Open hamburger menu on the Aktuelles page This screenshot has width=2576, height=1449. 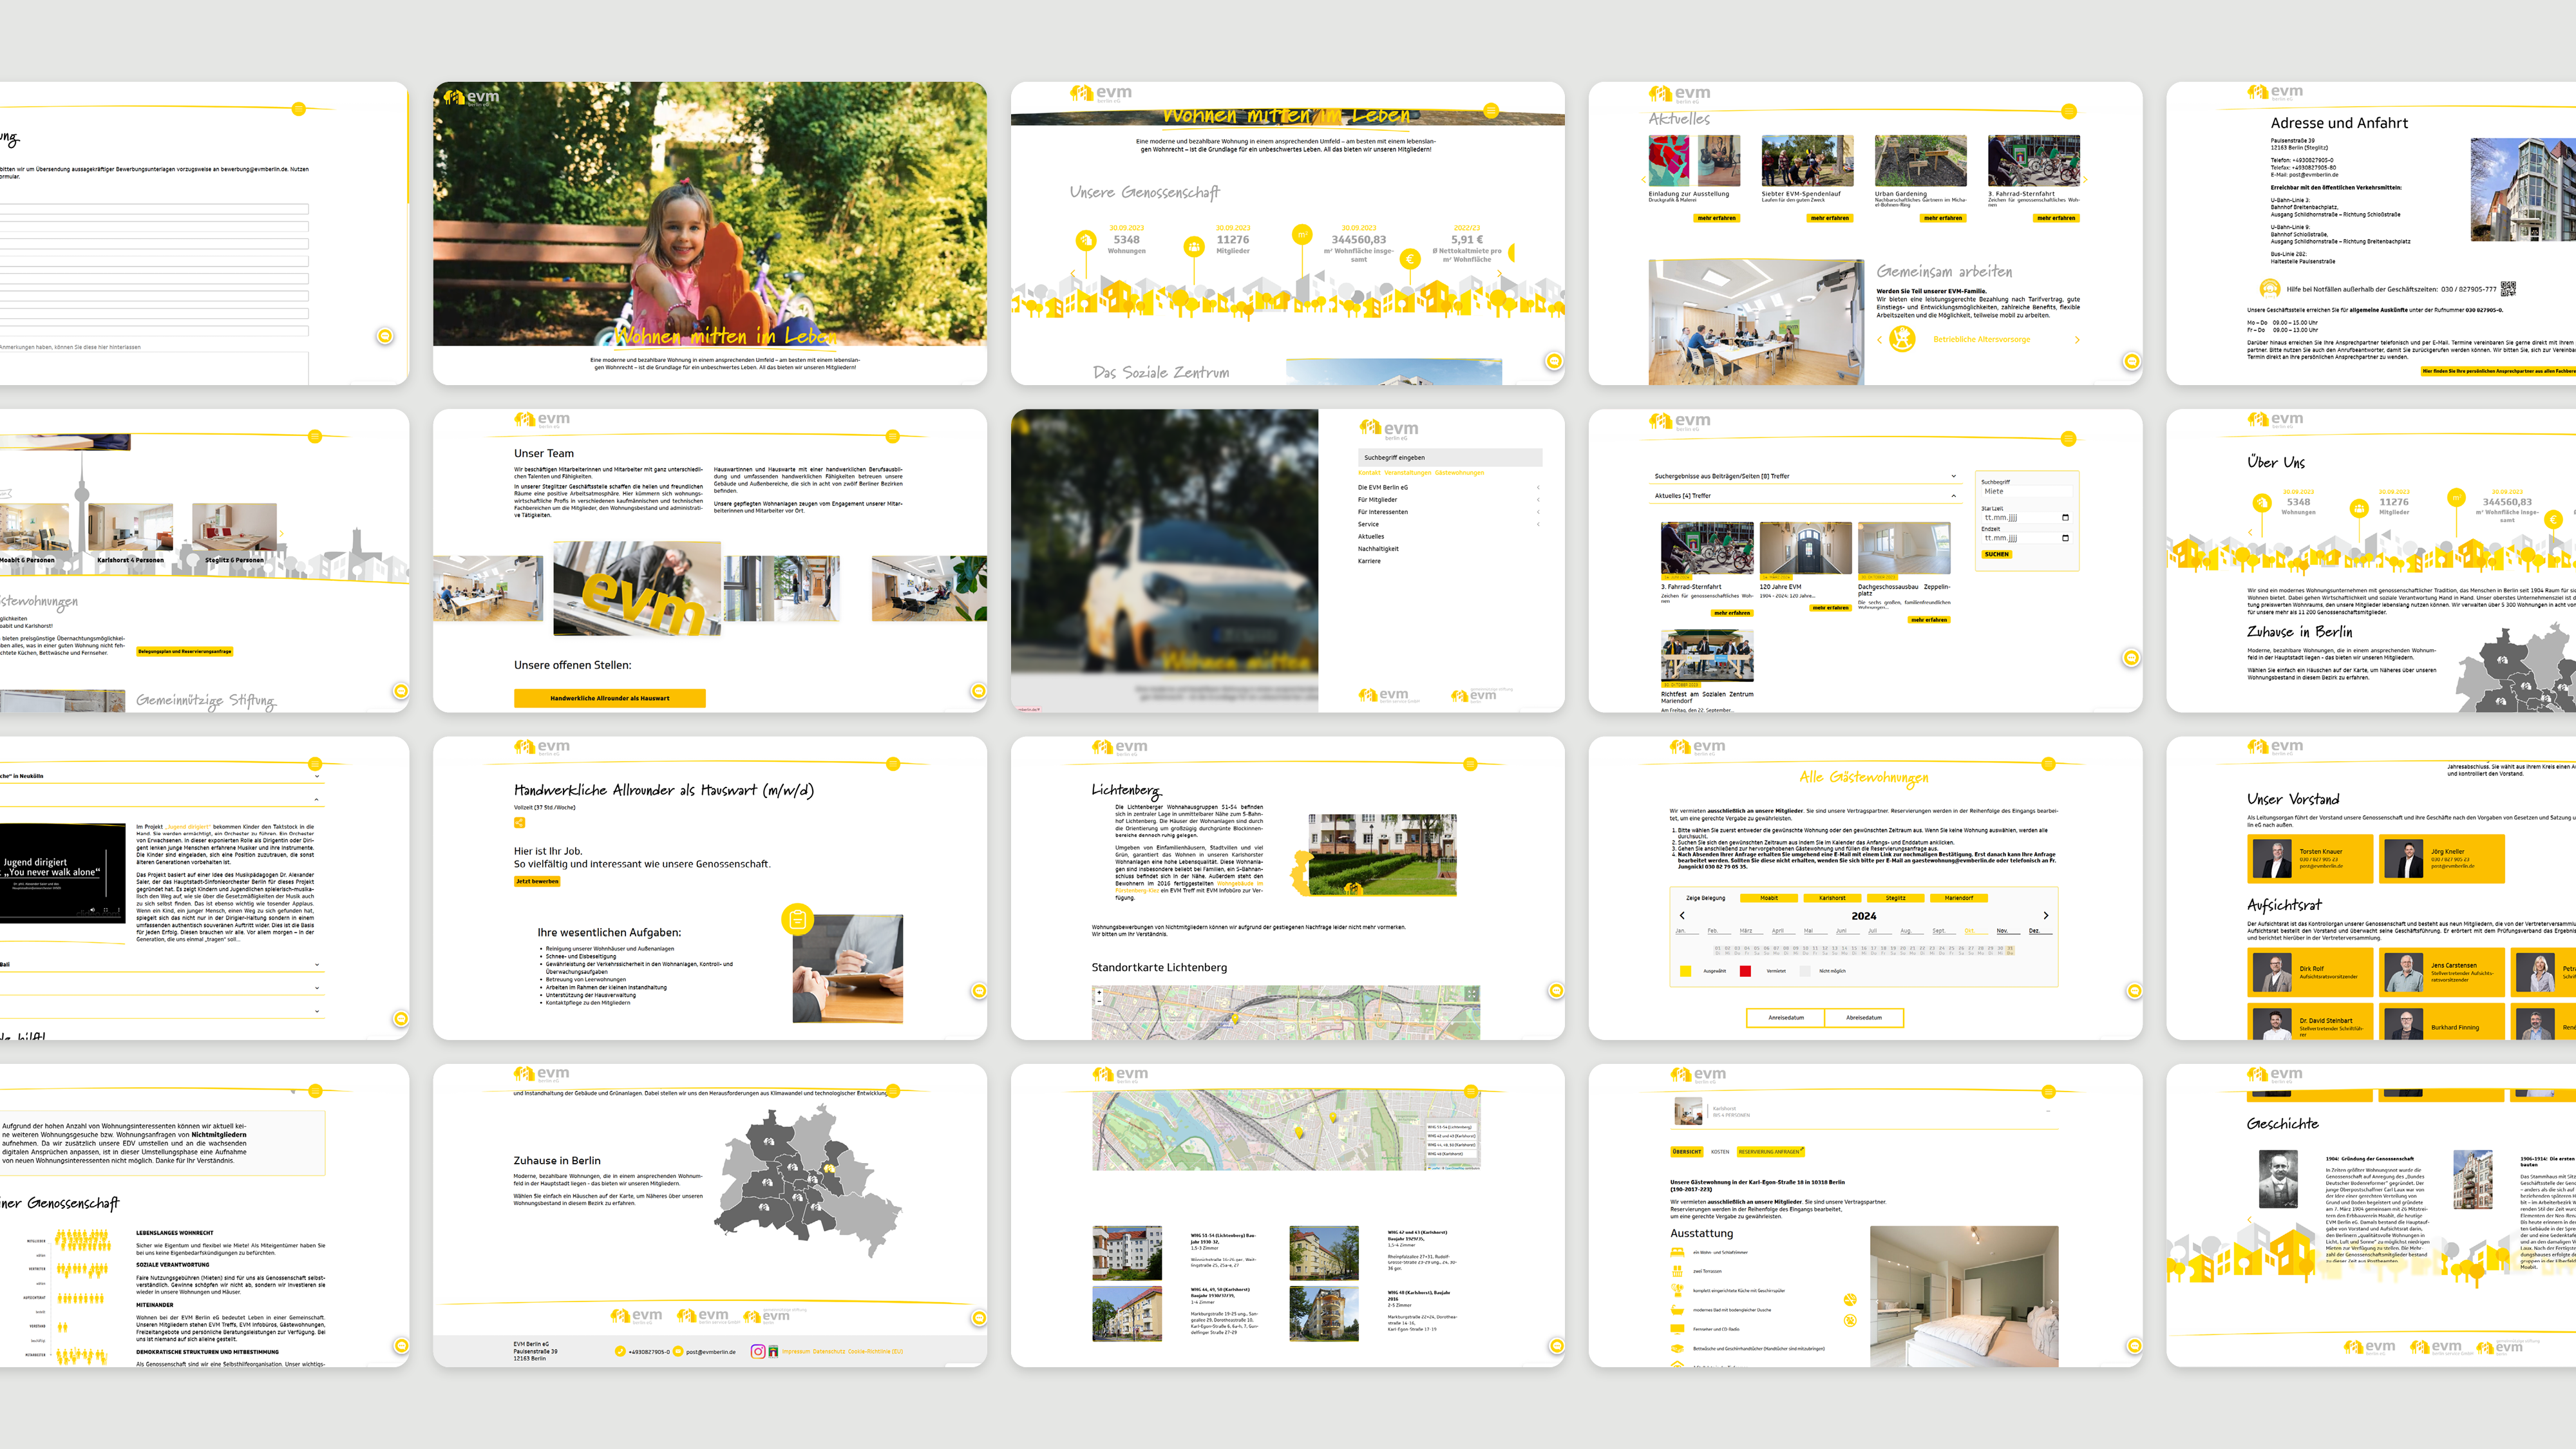[x=2069, y=111]
